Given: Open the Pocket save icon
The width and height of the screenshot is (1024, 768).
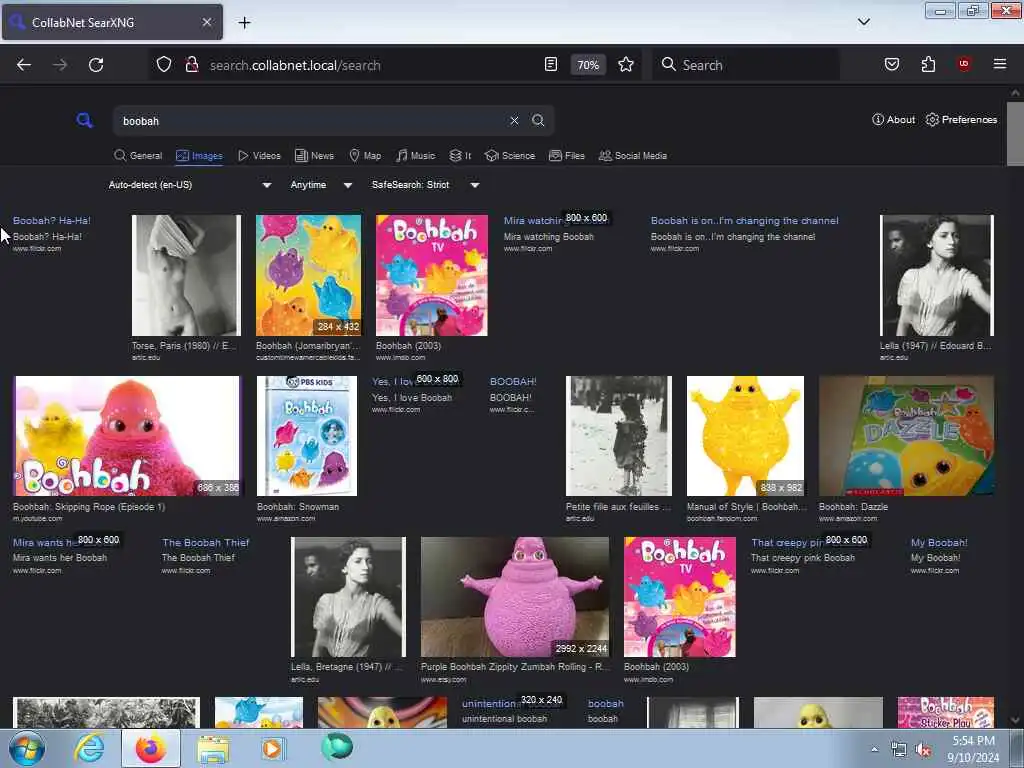Looking at the screenshot, I should point(891,64).
